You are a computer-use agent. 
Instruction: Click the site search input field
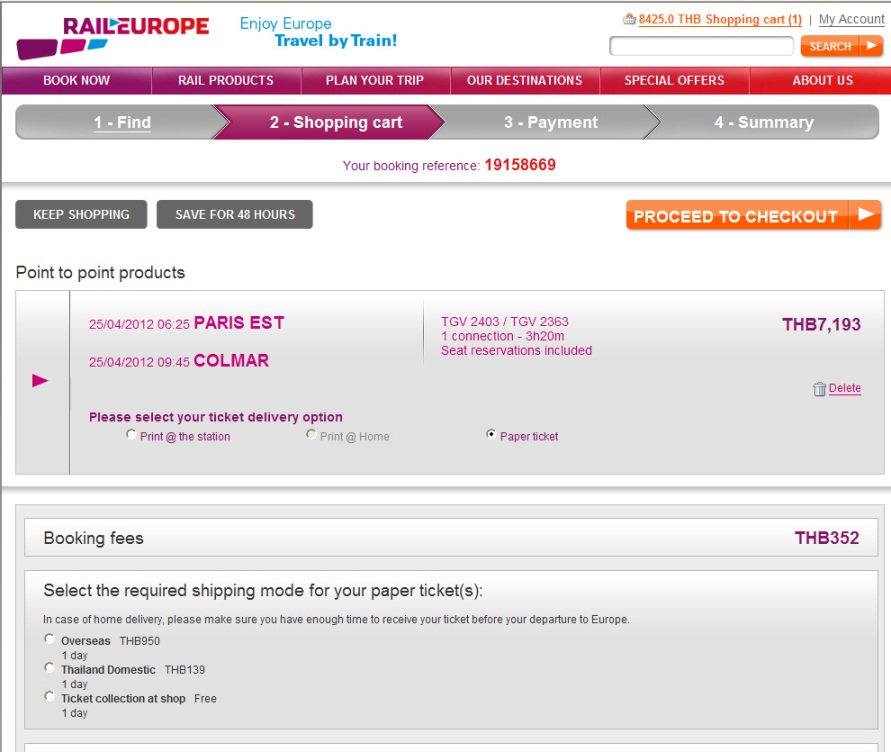[x=701, y=46]
